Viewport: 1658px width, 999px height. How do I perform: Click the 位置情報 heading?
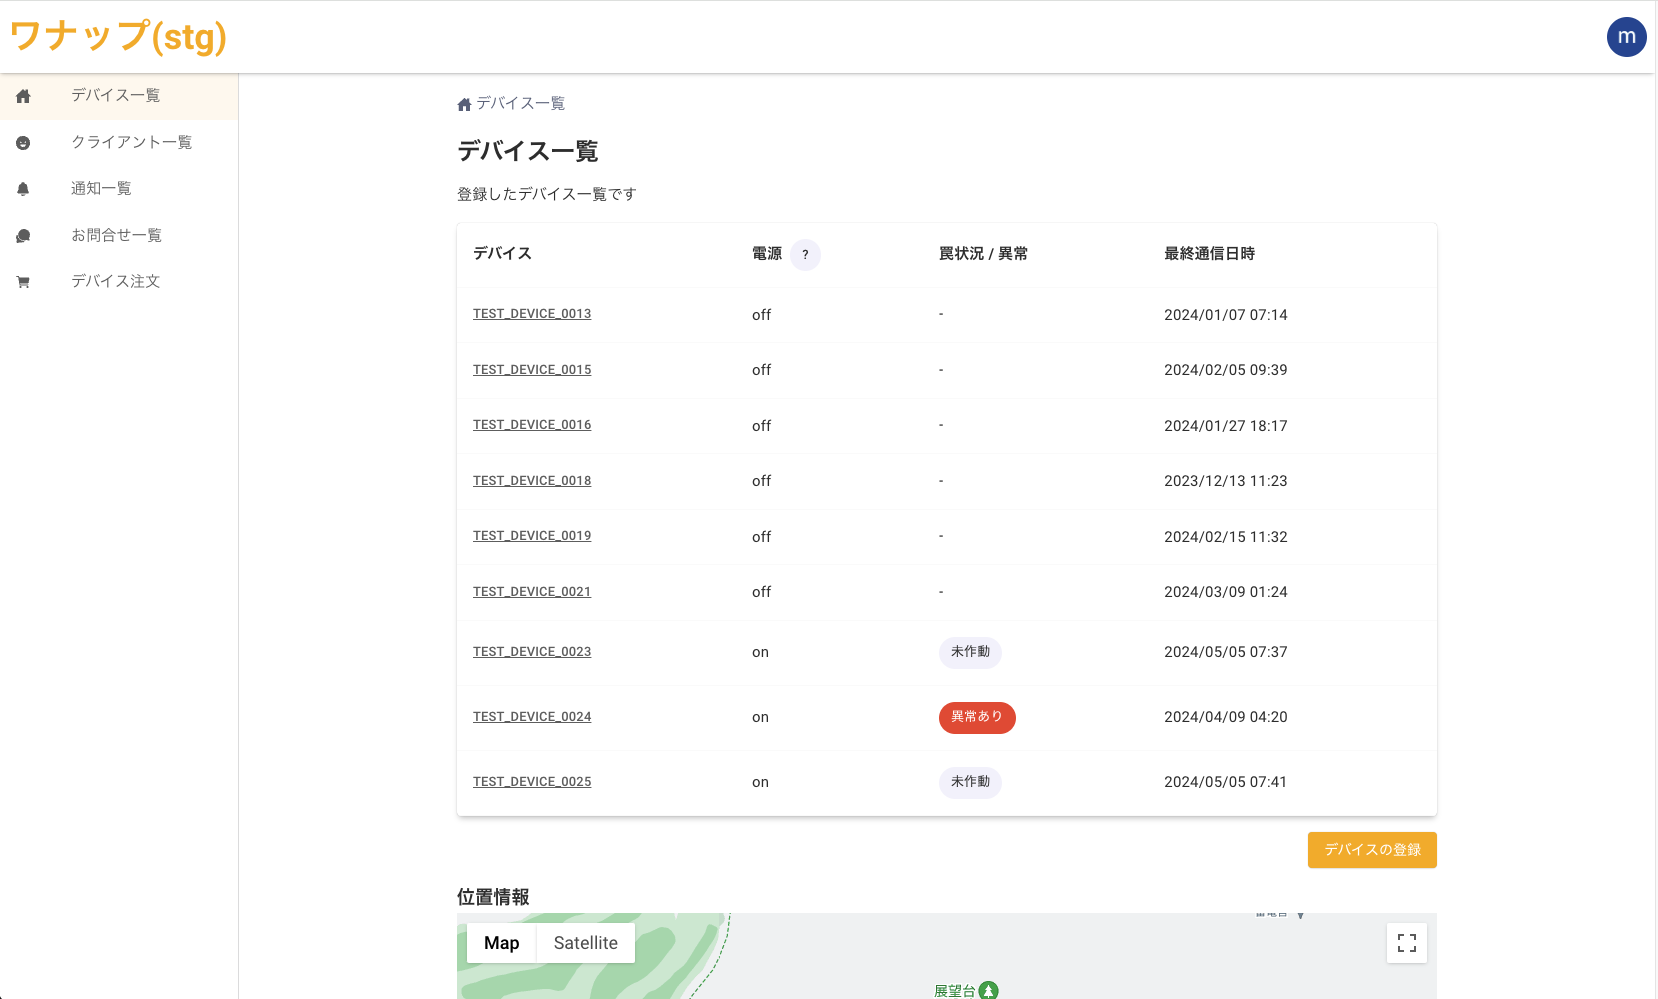[x=493, y=897]
